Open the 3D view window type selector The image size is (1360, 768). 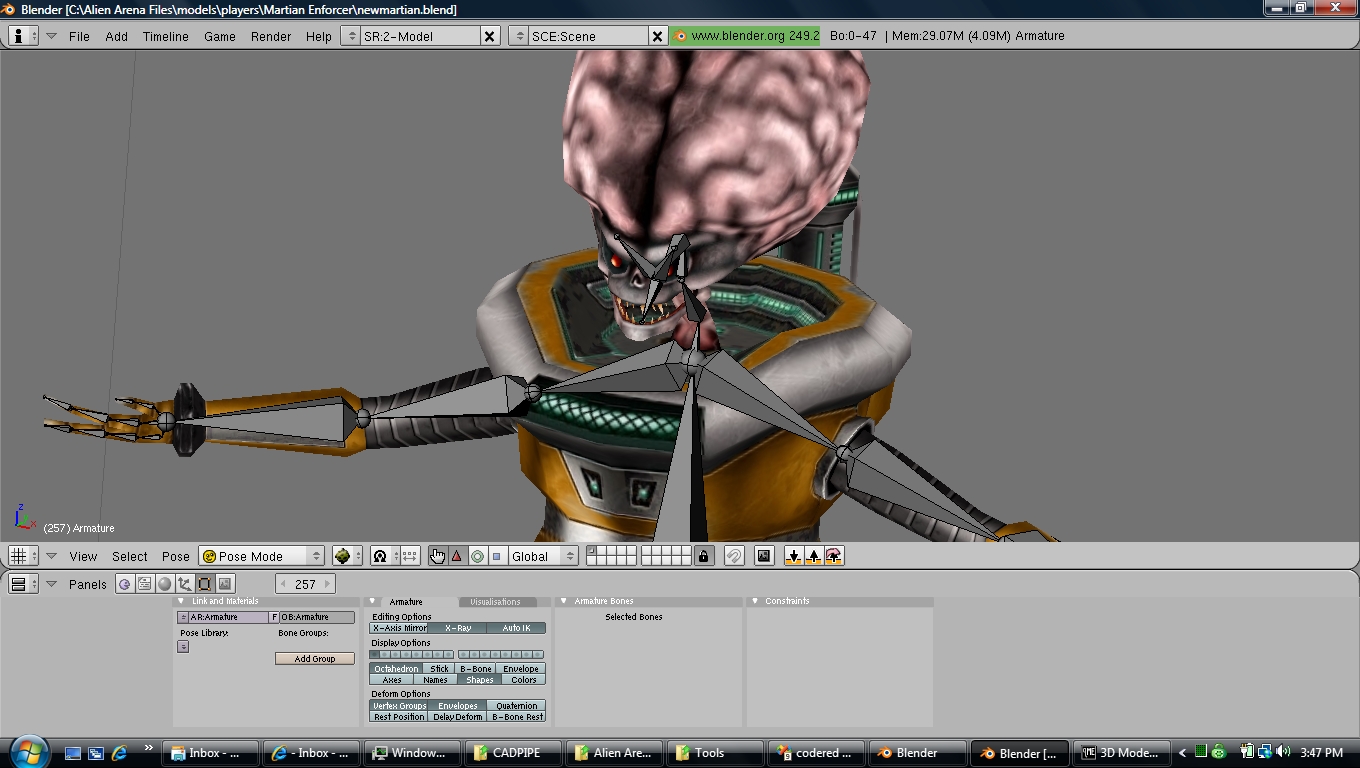pos(22,556)
